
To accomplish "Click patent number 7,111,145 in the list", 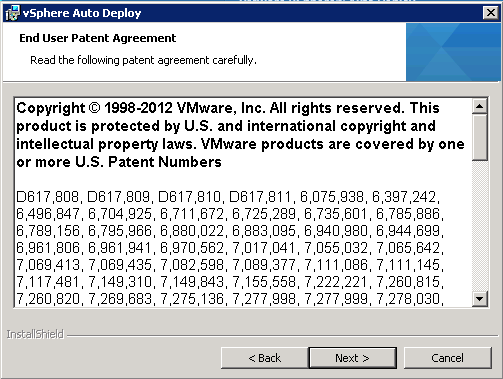I will click(410, 265).
